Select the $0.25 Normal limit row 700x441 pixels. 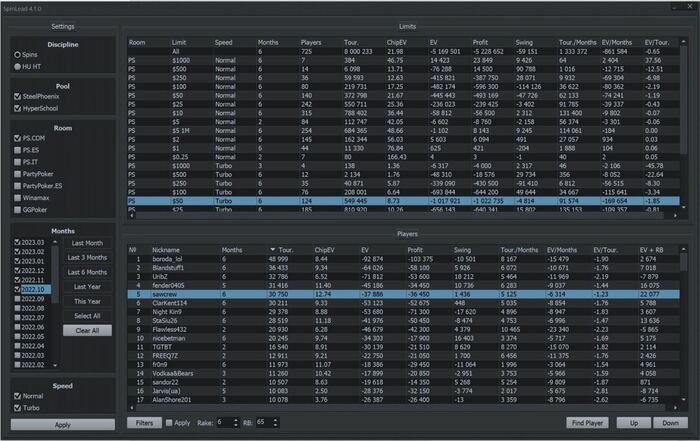click(403, 157)
